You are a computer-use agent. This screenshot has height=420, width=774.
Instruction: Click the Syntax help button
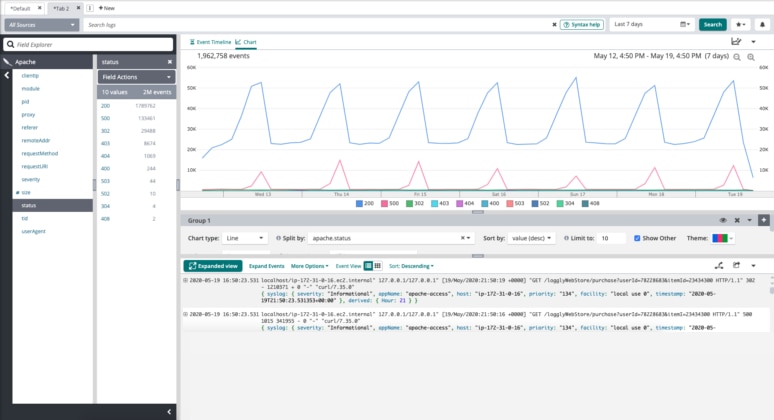[581, 24]
